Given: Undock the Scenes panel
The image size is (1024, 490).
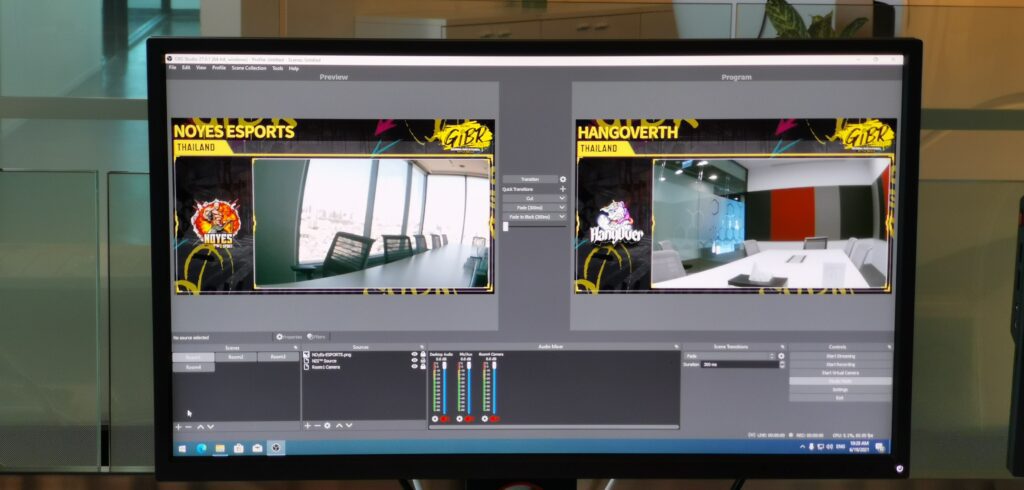Looking at the screenshot, I should (x=295, y=348).
